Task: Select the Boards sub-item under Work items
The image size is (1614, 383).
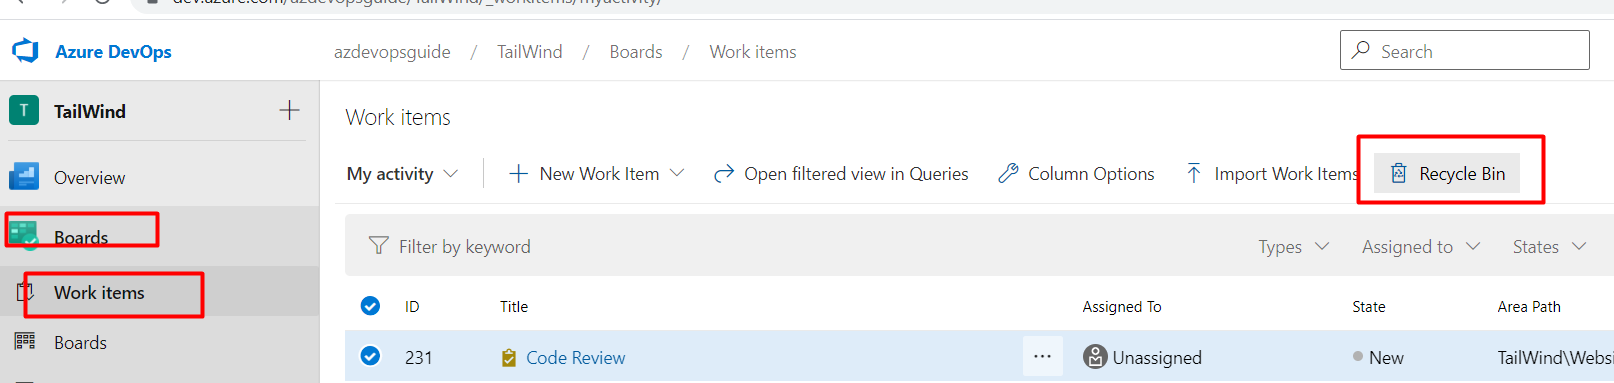Action: [x=80, y=343]
